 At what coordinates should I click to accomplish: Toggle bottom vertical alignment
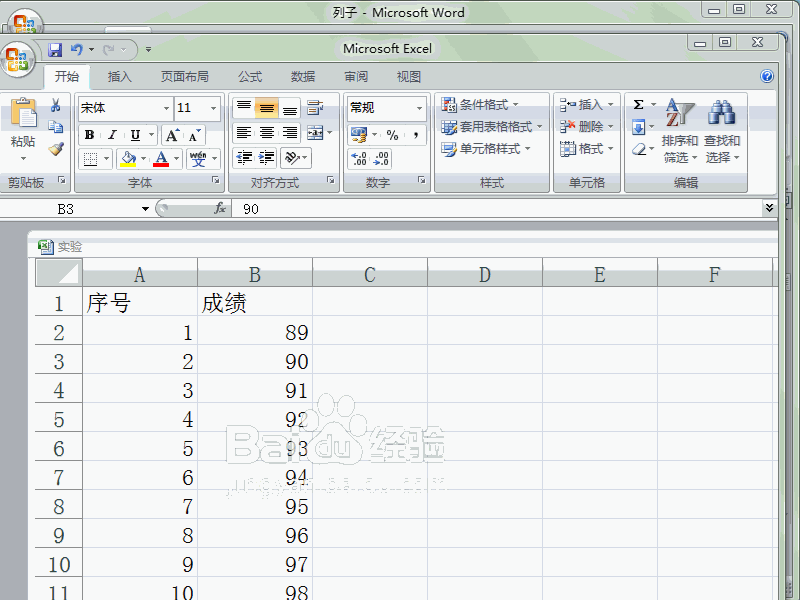coord(290,108)
